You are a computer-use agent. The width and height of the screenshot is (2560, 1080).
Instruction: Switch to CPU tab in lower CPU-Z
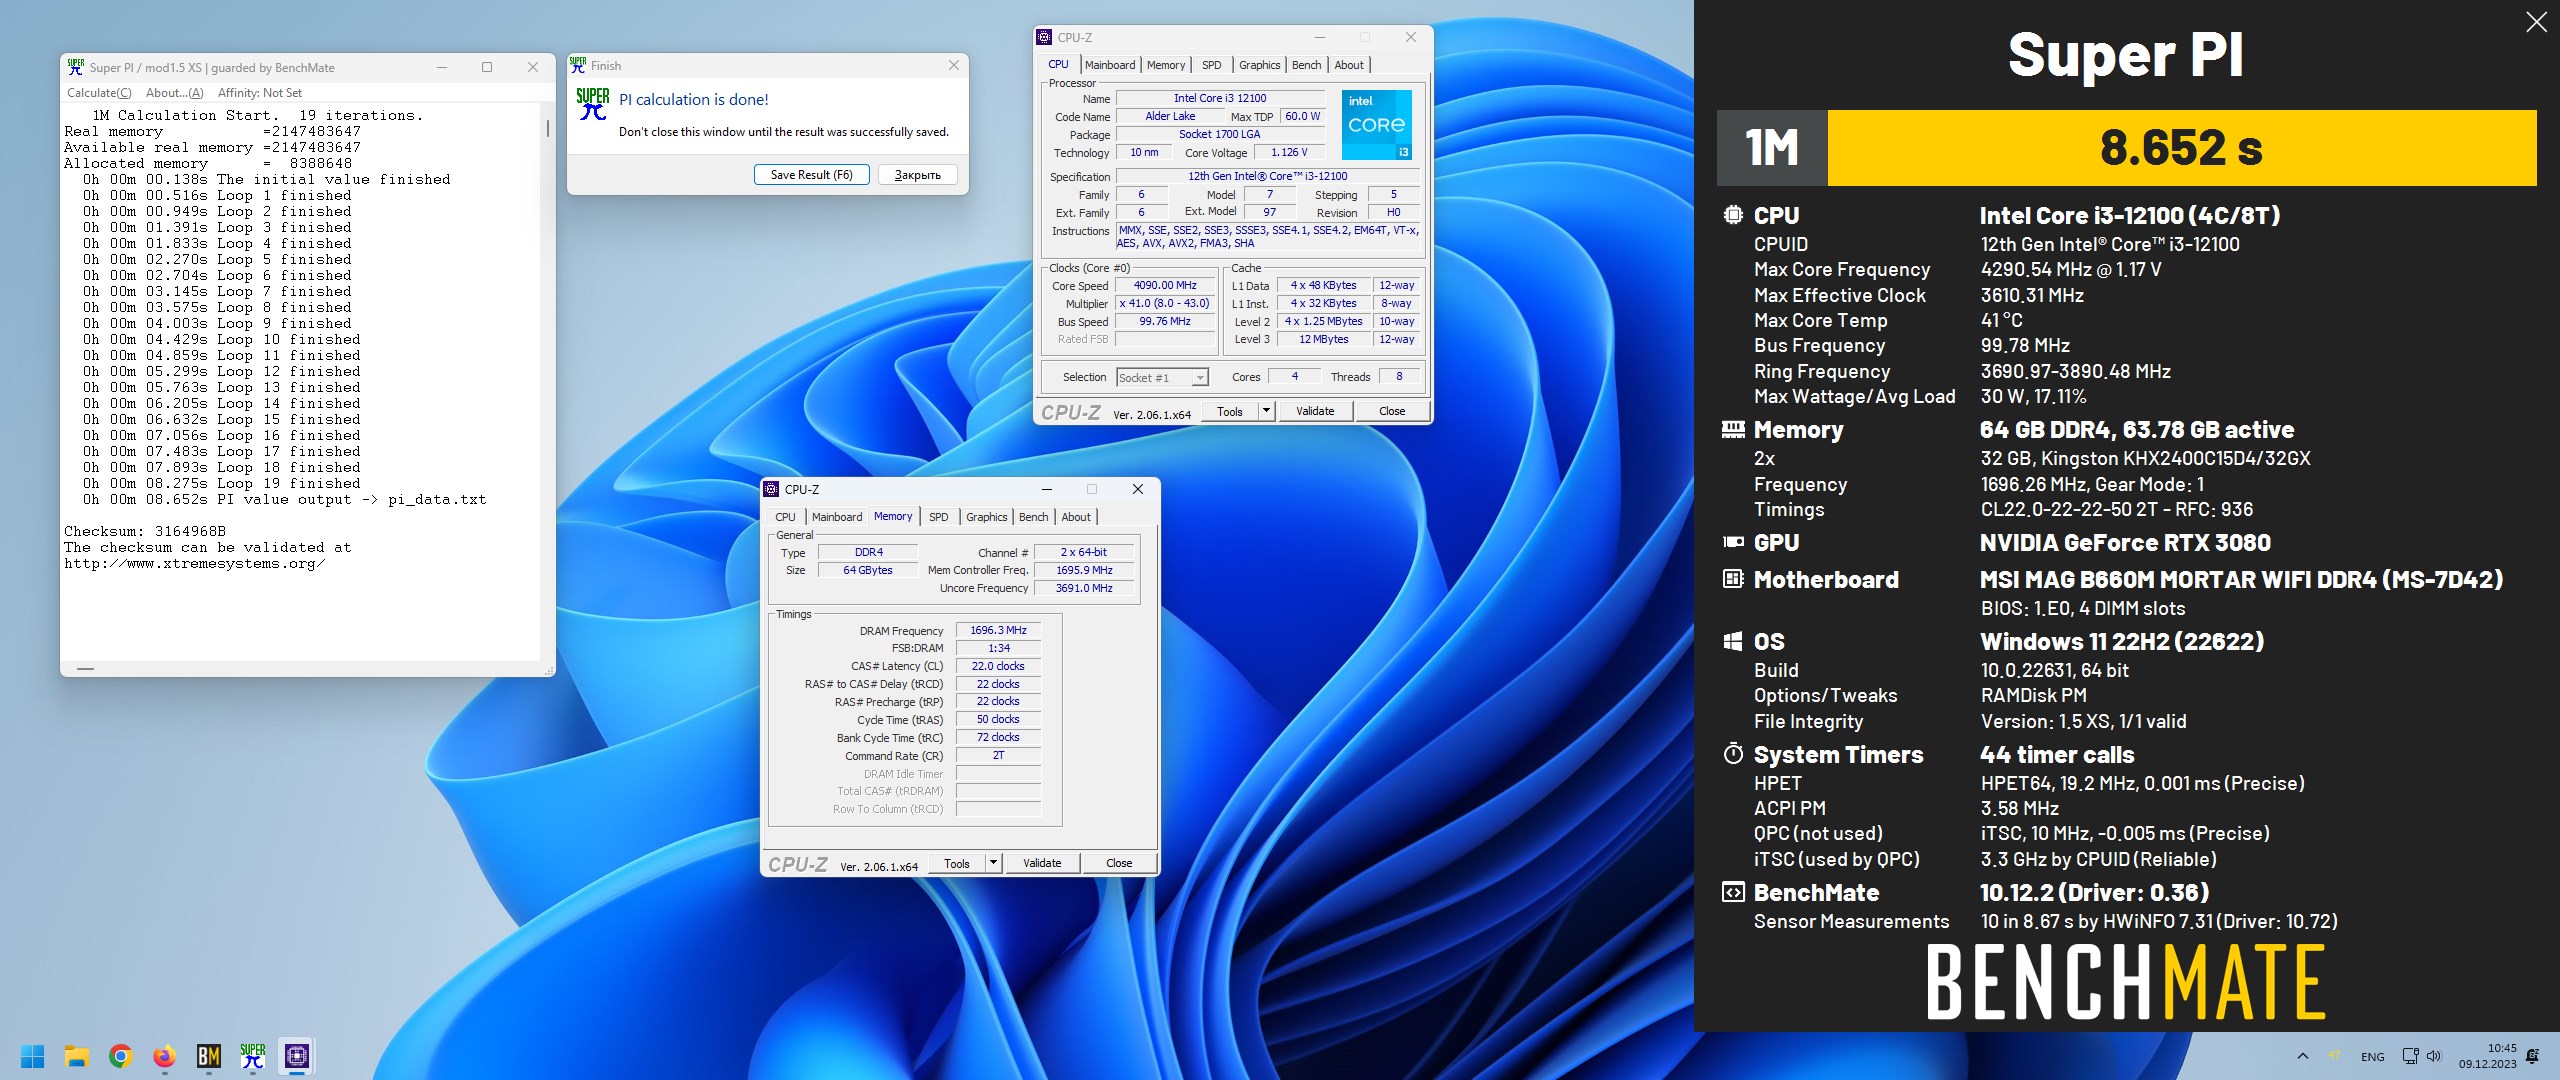tap(785, 517)
